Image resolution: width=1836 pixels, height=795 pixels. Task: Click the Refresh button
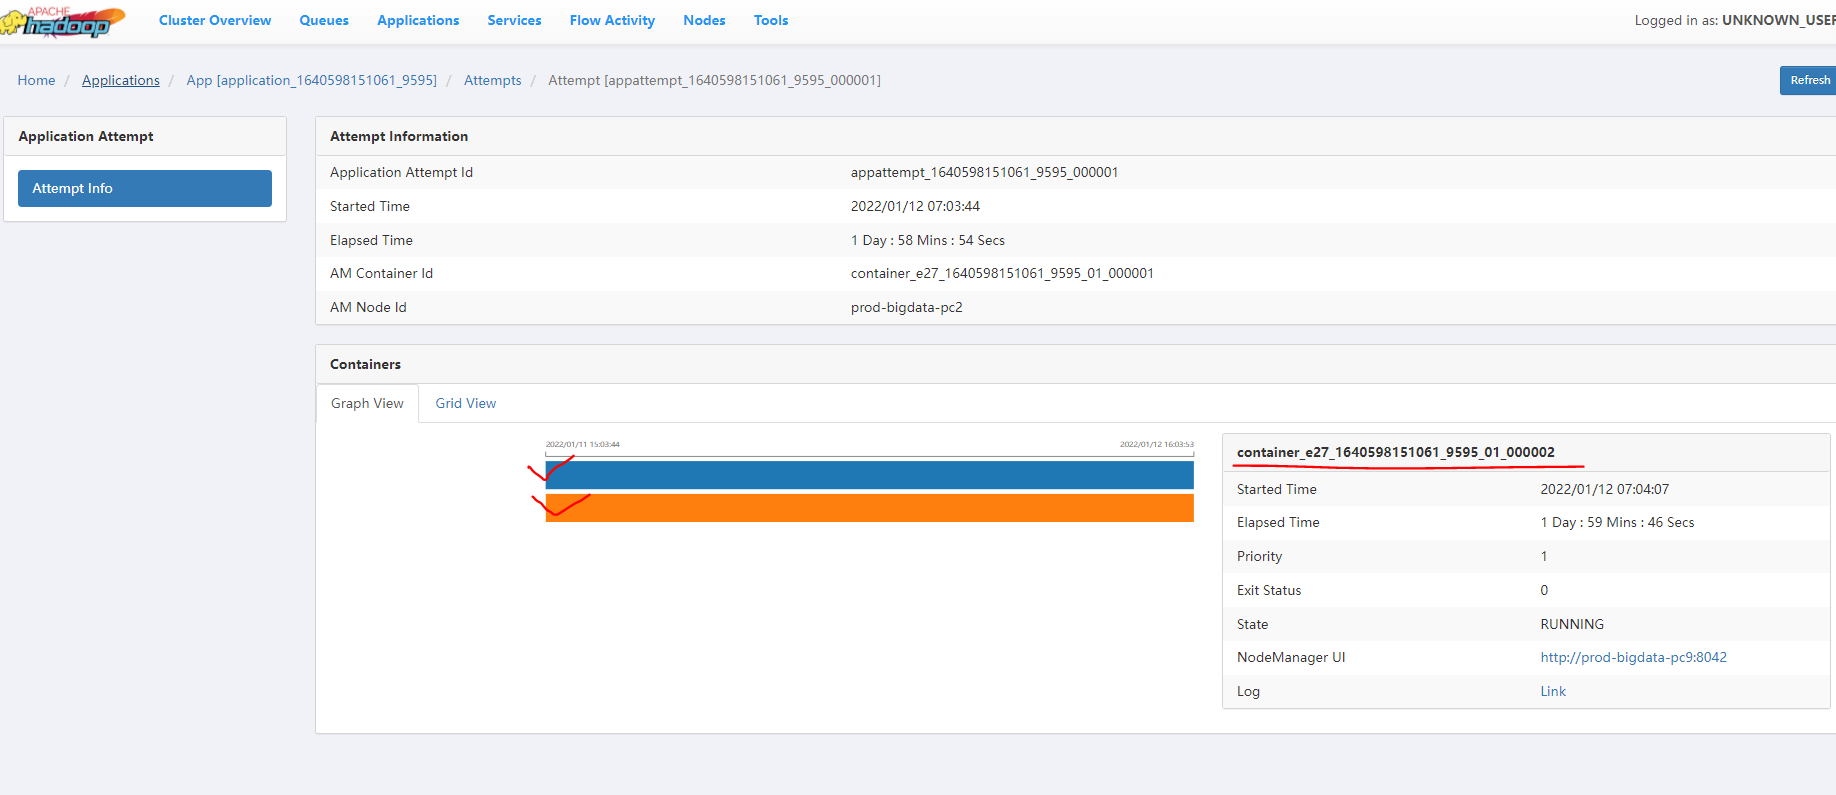[x=1808, y=80]
